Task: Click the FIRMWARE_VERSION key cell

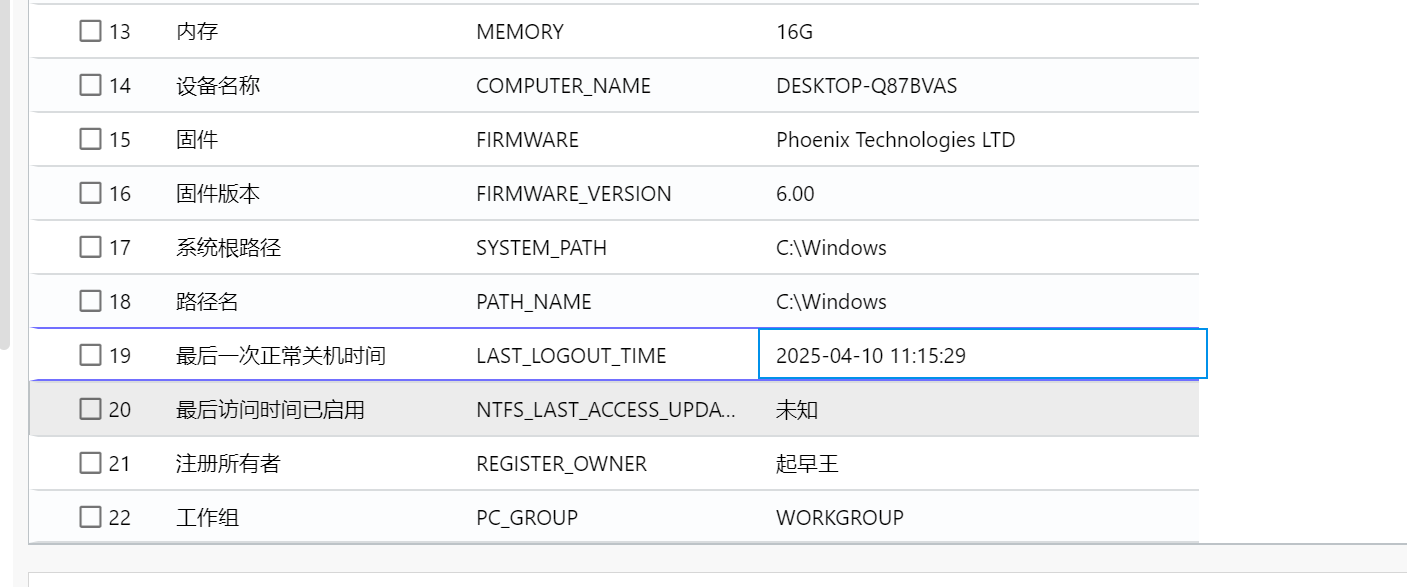Action: pyautogui.click(x=573, y=194)
